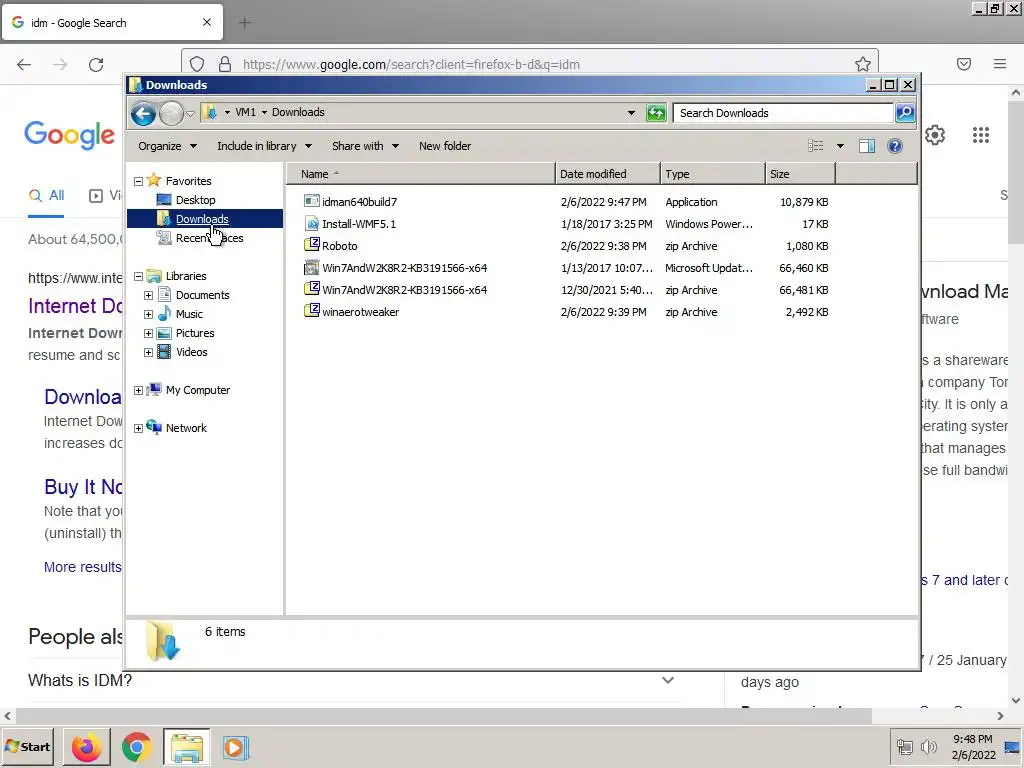
Task: Bookmark this page with star icon
Action: point(863,64)
